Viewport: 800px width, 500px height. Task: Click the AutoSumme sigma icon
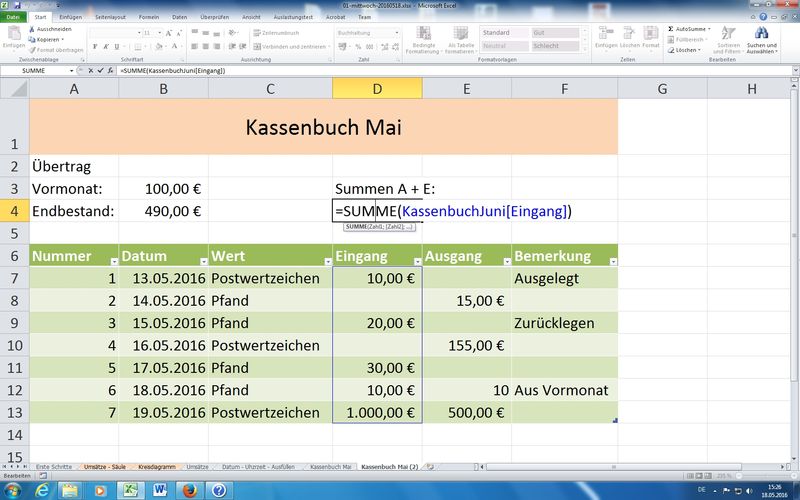pos(670,29)
